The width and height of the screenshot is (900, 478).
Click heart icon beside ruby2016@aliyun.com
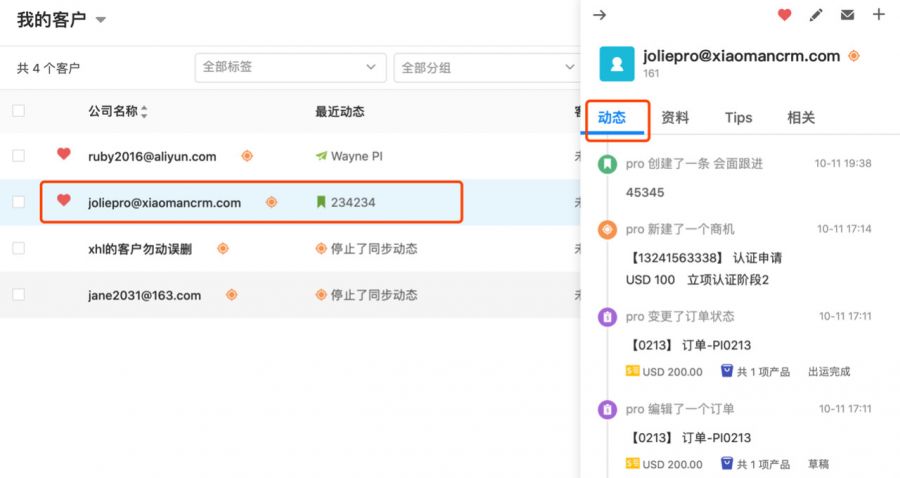coord(64,155)
